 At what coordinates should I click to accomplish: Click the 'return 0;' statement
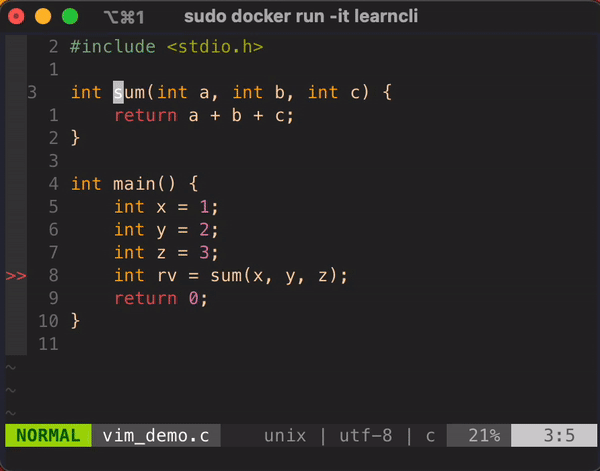(161, 298)
